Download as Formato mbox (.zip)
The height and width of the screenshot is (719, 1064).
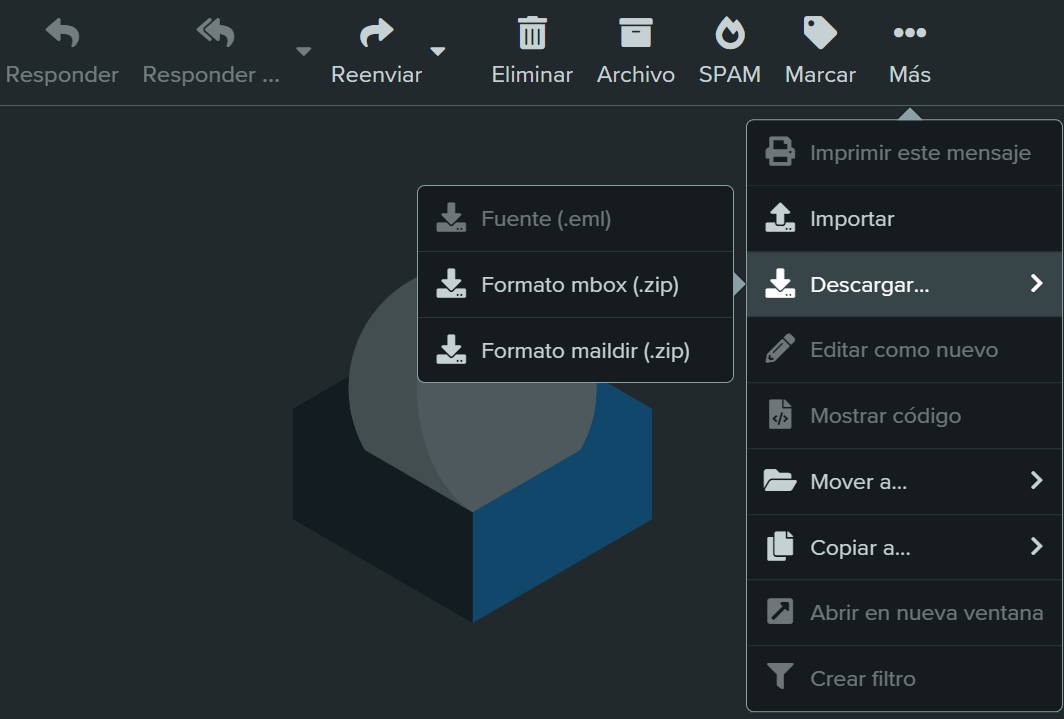575,285
